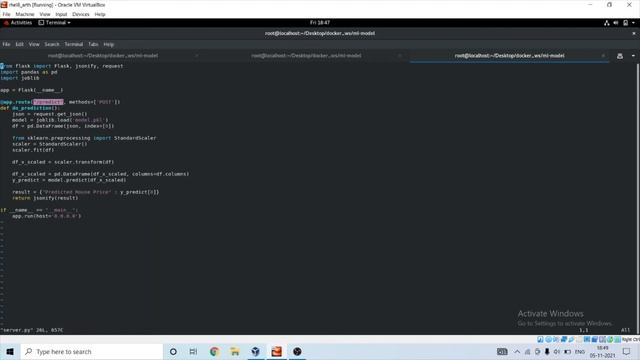Open the terminal File menu
This screenshot has width=640, height=360.
6,44
